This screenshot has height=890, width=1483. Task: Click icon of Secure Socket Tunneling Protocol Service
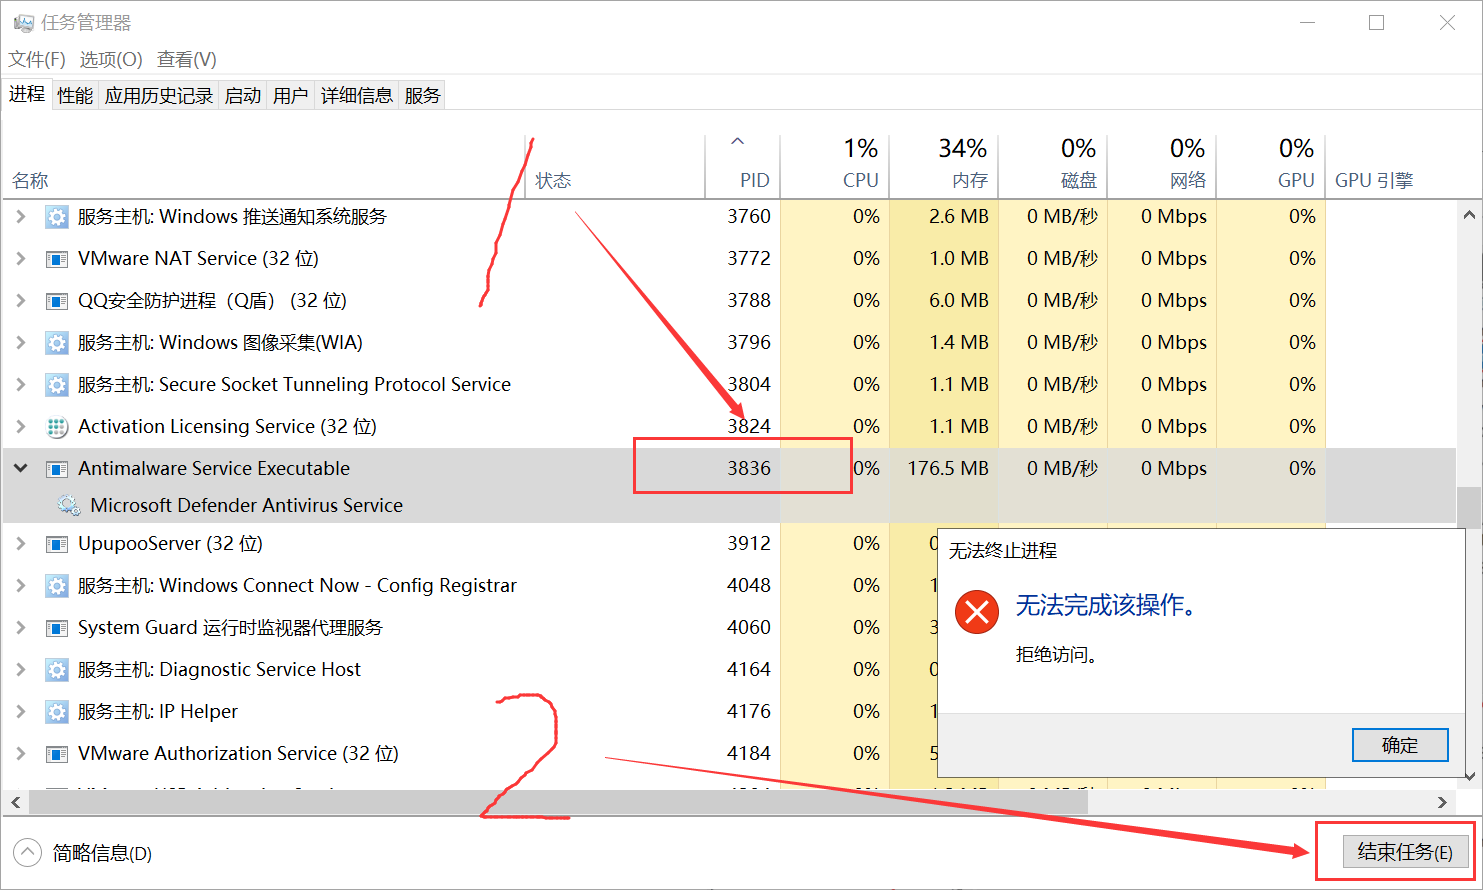(57, 385)
